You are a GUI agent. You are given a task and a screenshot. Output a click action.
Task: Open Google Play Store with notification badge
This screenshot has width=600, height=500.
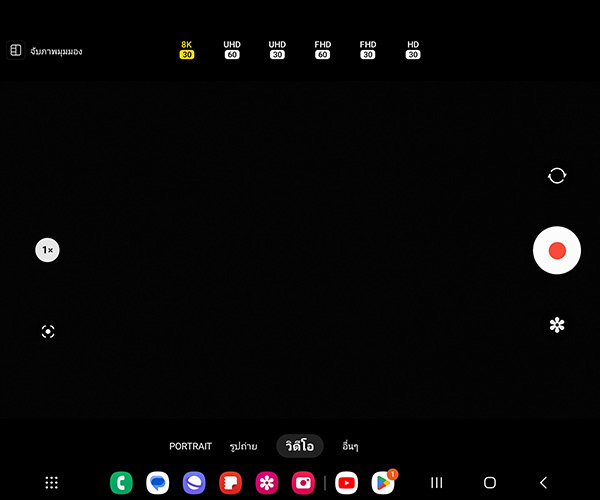[x=383, y=483]
